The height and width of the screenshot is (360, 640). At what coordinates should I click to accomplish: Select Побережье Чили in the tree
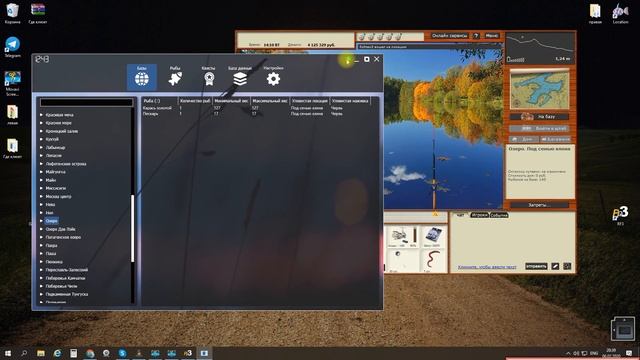click(61, 286)
